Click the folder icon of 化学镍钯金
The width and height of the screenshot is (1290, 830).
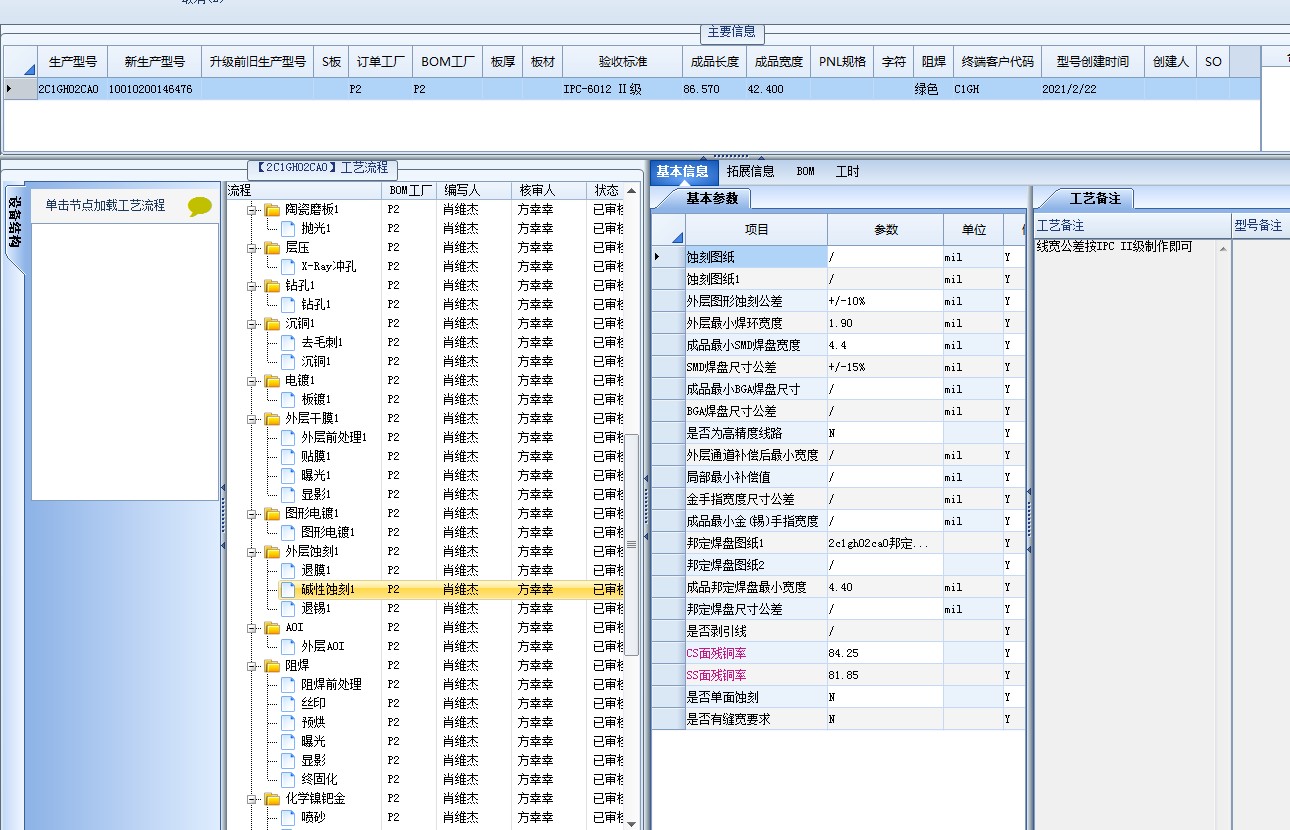[272, 799]
